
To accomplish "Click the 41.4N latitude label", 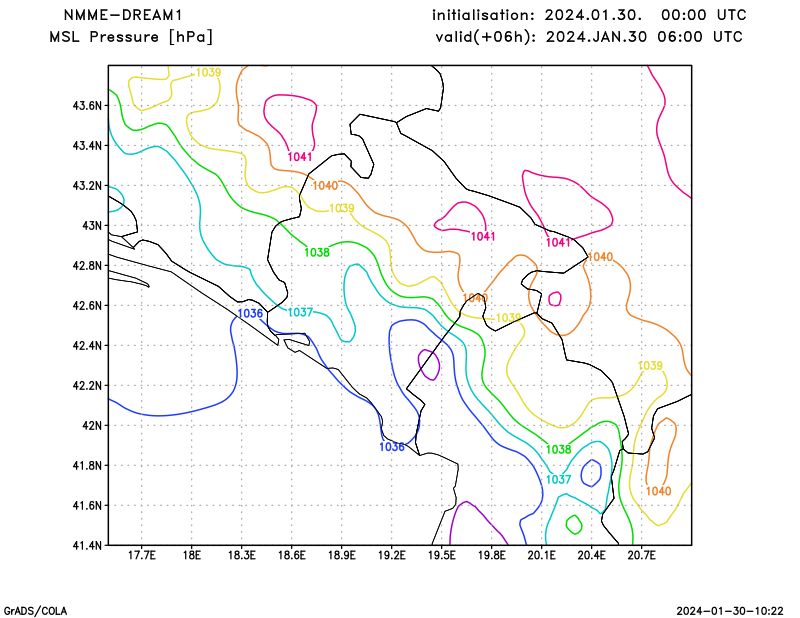I will coord(87,546).
